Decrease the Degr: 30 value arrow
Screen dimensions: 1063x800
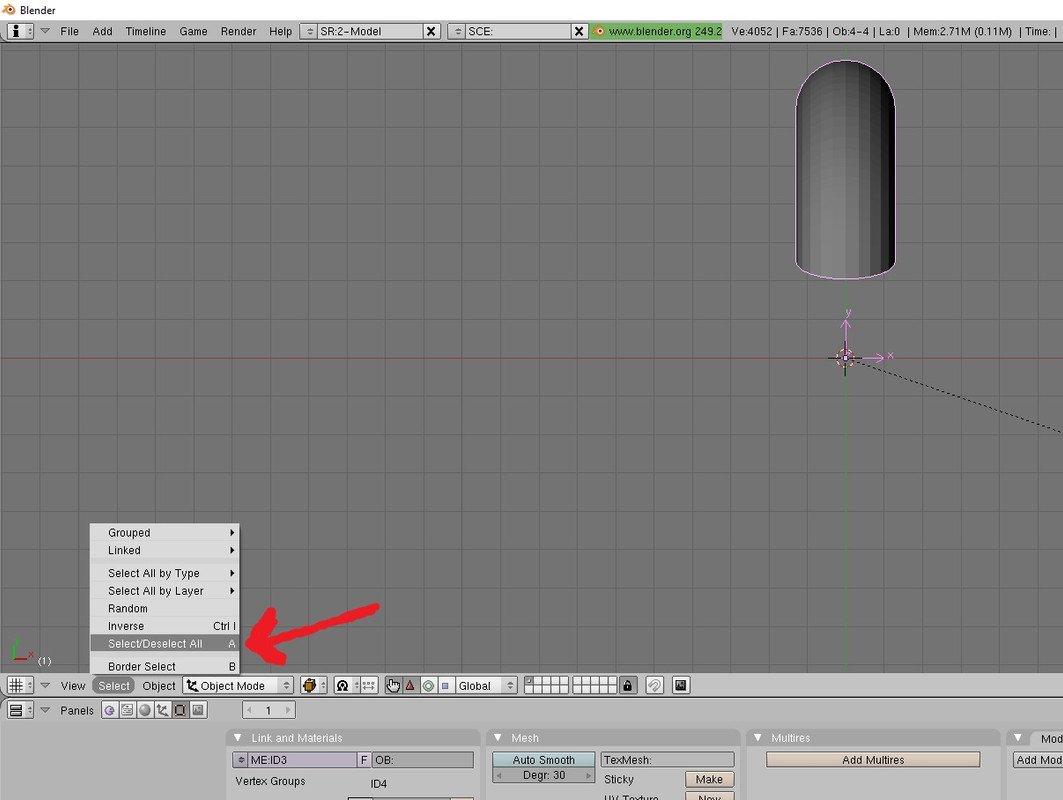tap(500, 776)
